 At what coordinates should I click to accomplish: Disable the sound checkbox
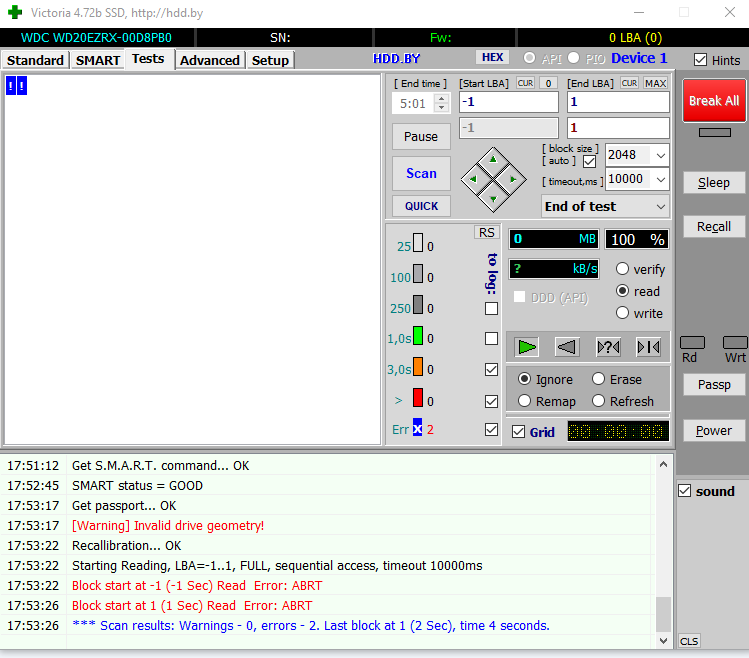(685, 491)
